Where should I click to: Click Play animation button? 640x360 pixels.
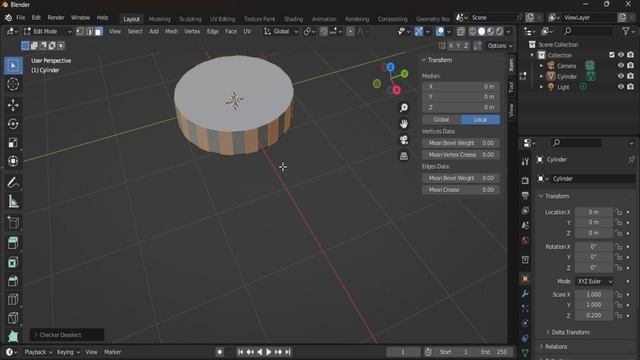pos(269,352)
